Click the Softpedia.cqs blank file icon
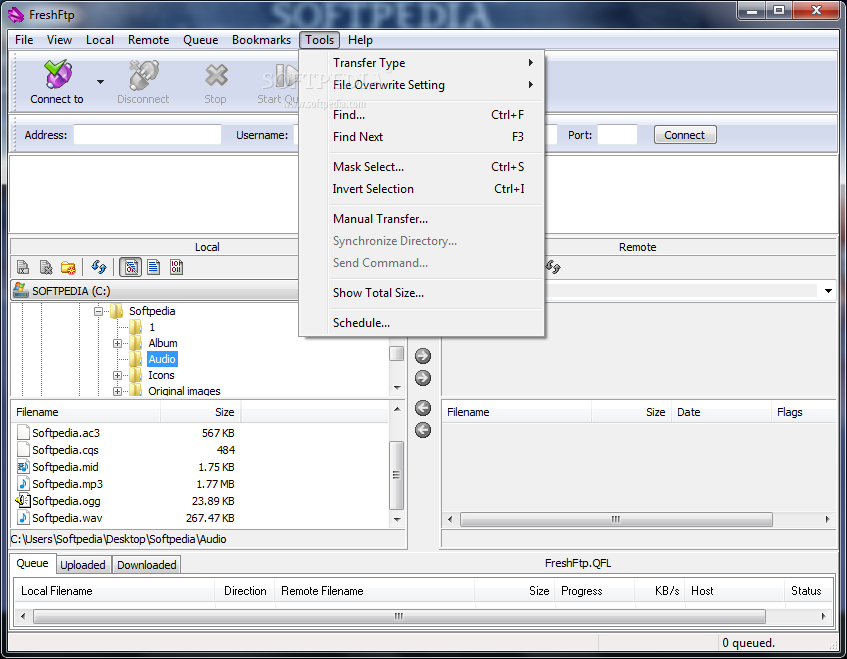The height and width of the screenshot is (659, 847). 23,449
